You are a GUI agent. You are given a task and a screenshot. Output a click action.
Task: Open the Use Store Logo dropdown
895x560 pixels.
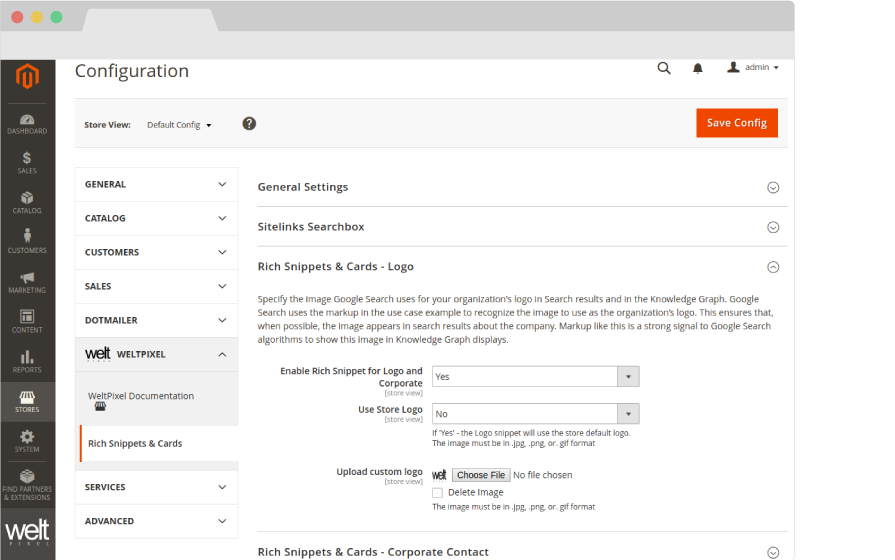pos(535,414)
